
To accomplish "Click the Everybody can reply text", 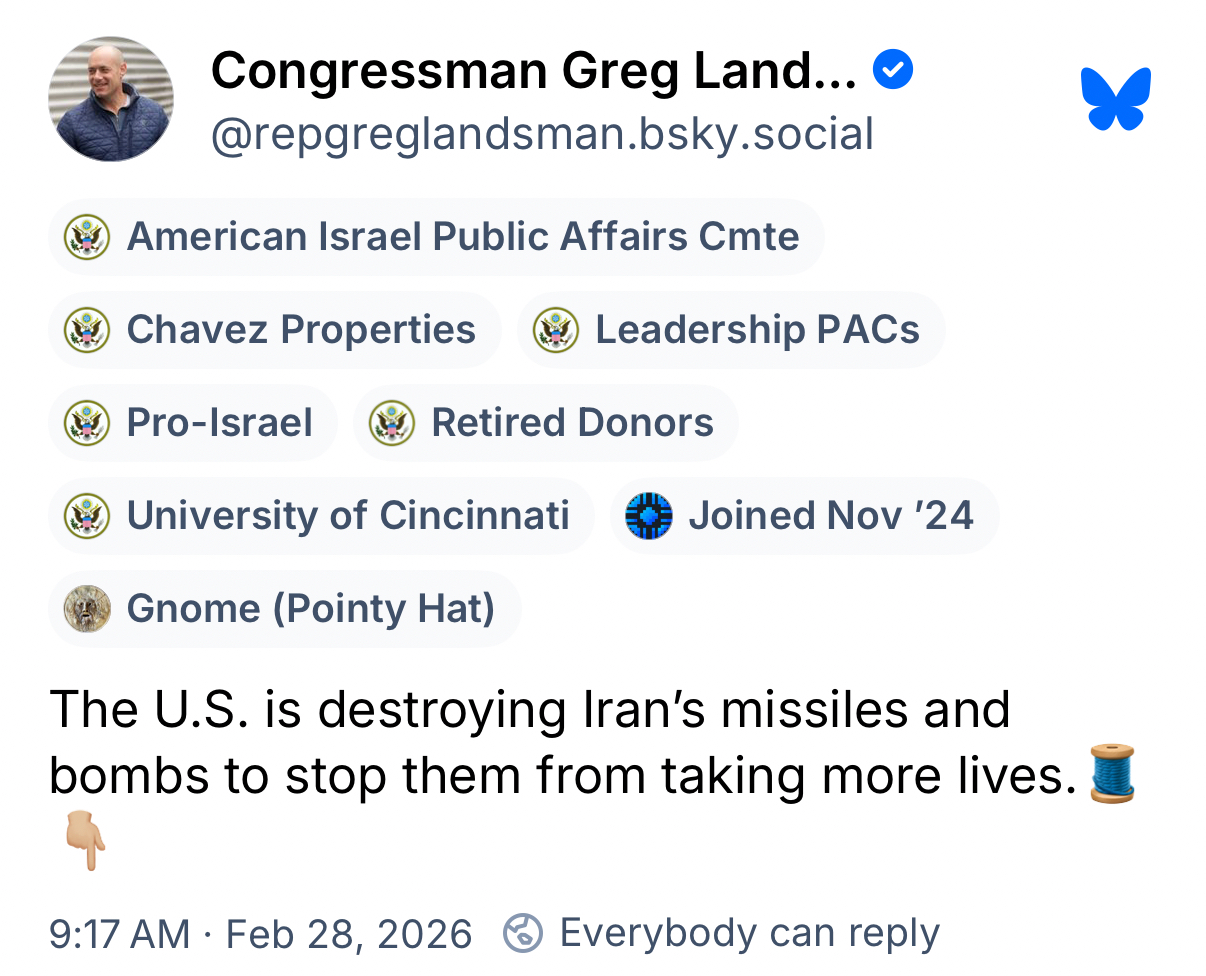I will [749, 933].
